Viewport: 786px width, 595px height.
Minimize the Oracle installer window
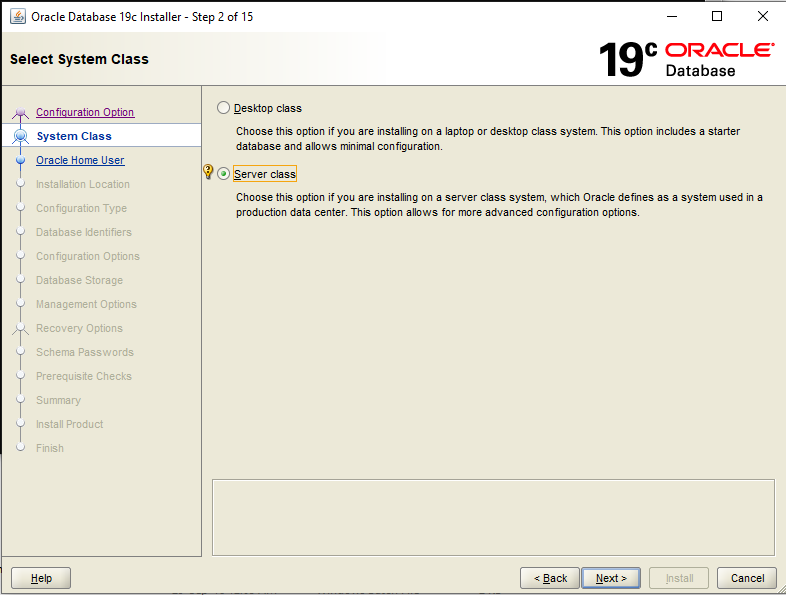(672, 17)
